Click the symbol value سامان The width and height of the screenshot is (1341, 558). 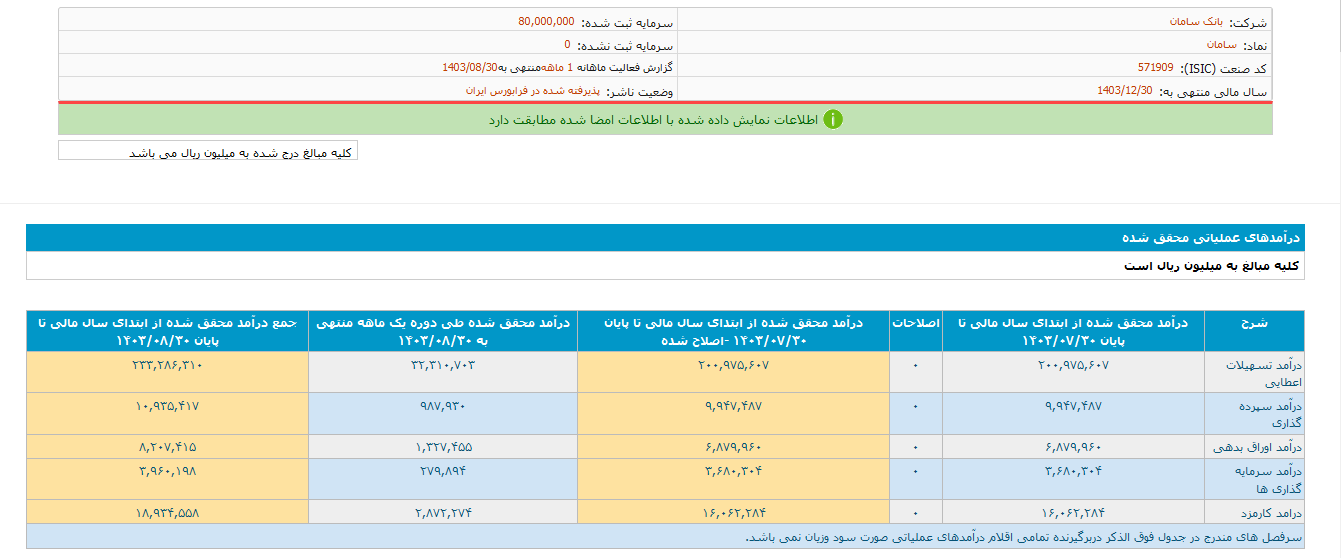(x=1221, y=45)
